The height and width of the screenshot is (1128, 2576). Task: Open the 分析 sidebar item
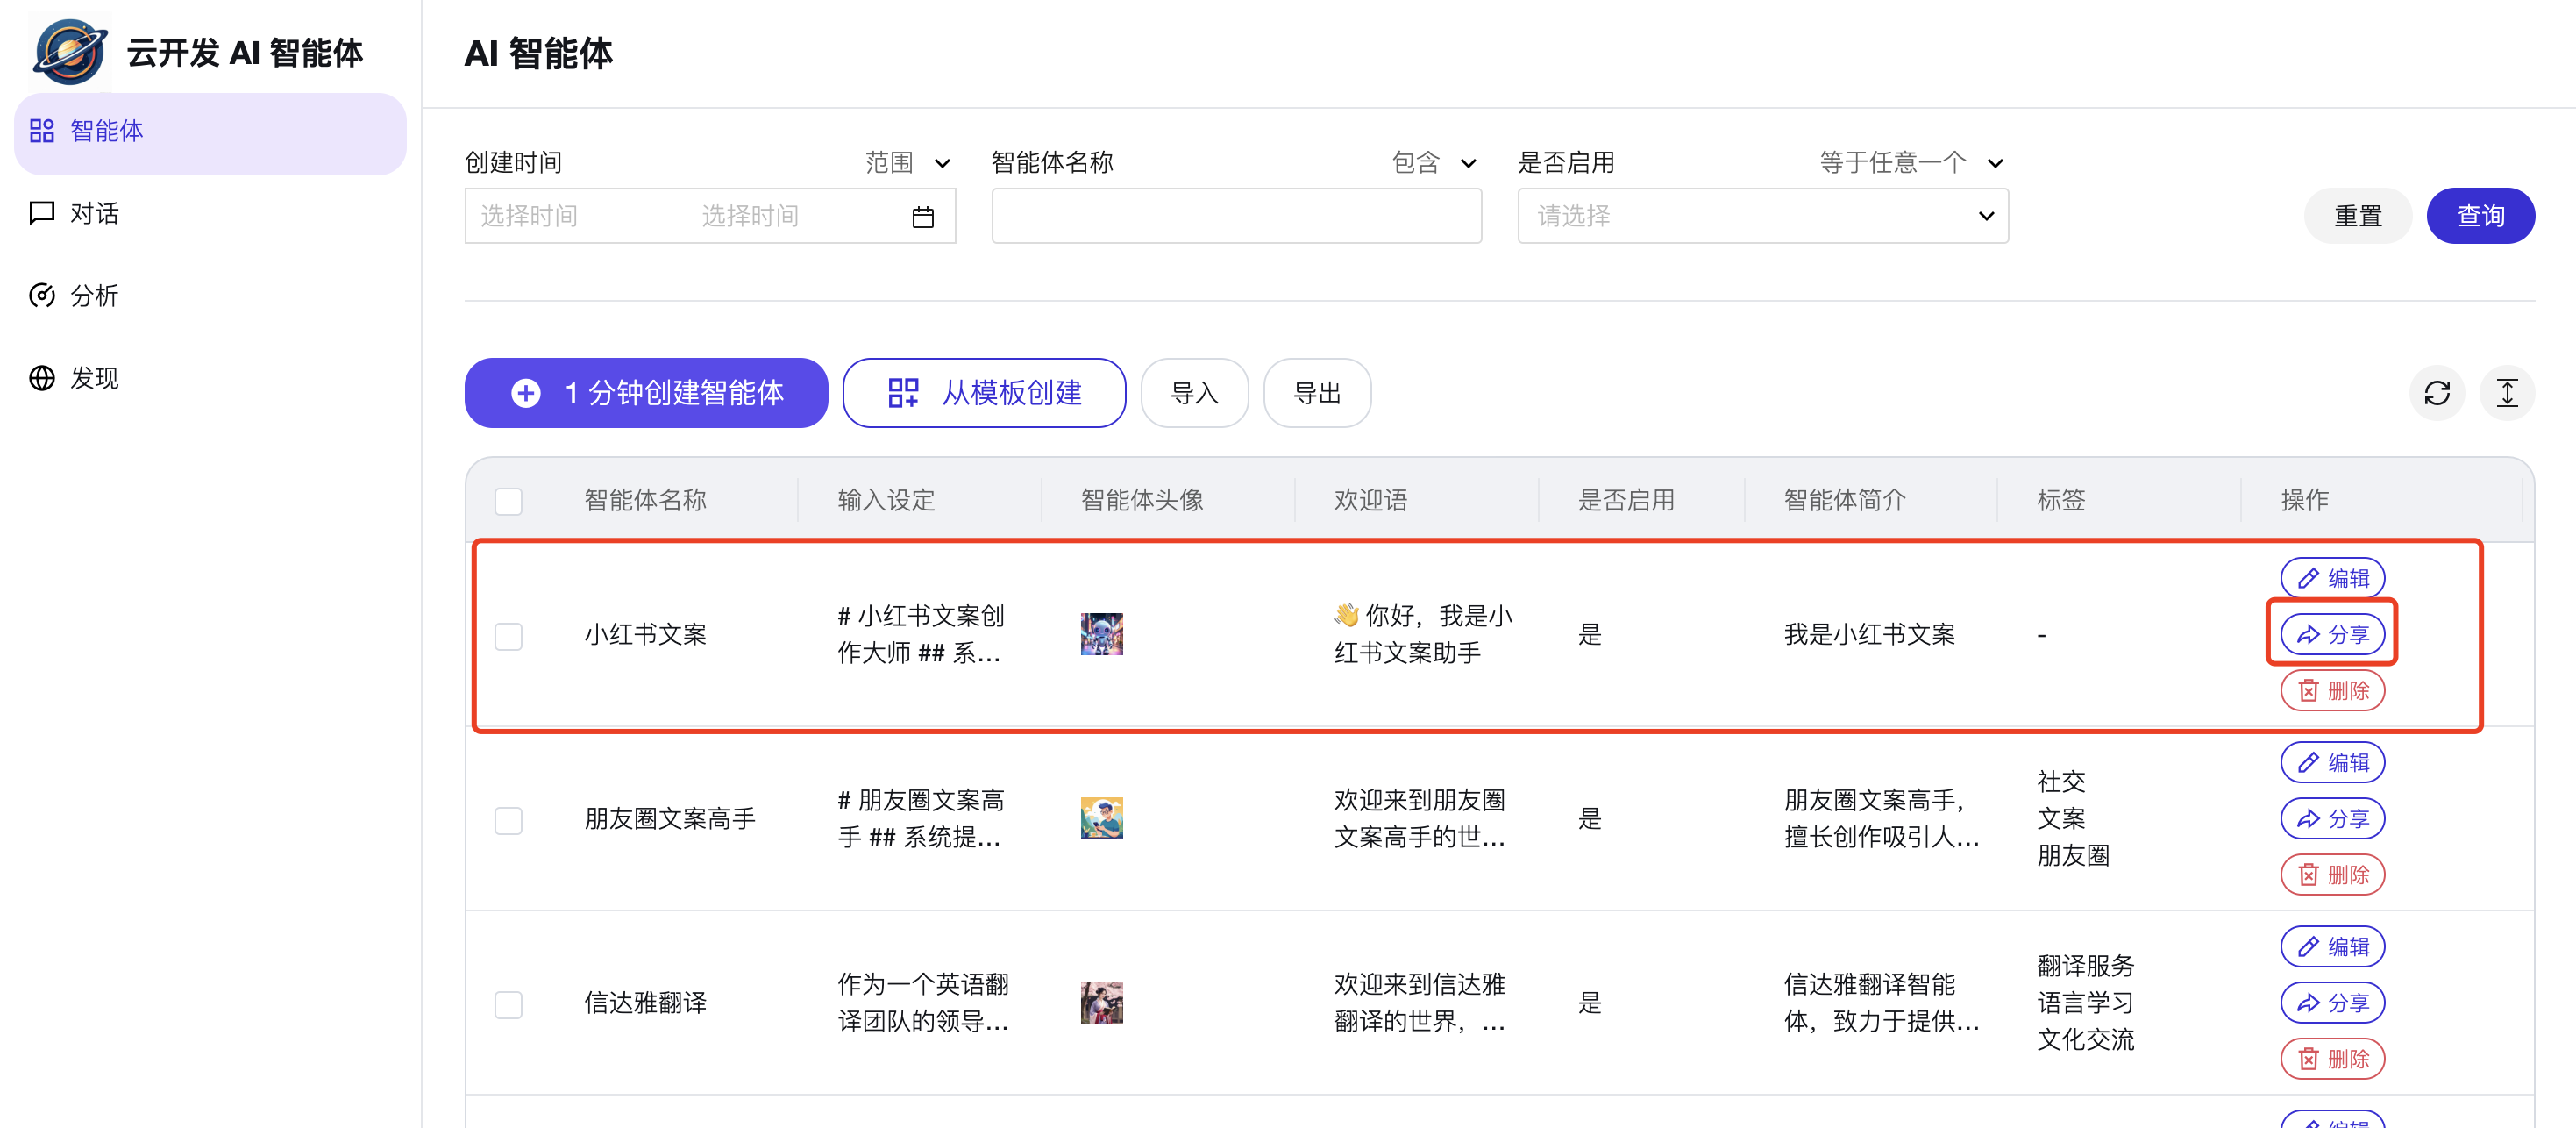click(x=93, y=296)
